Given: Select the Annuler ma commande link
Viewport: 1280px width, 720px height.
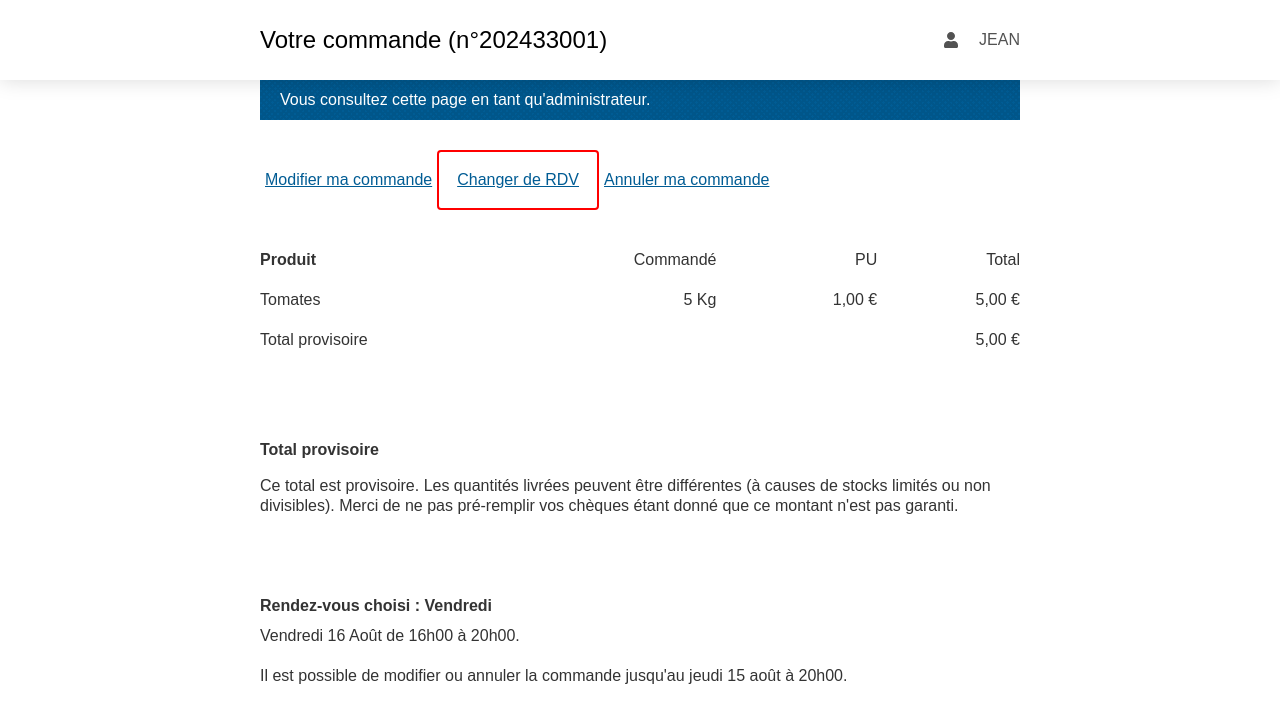Looking at the screenshot, I should click(x=686, y=180).
